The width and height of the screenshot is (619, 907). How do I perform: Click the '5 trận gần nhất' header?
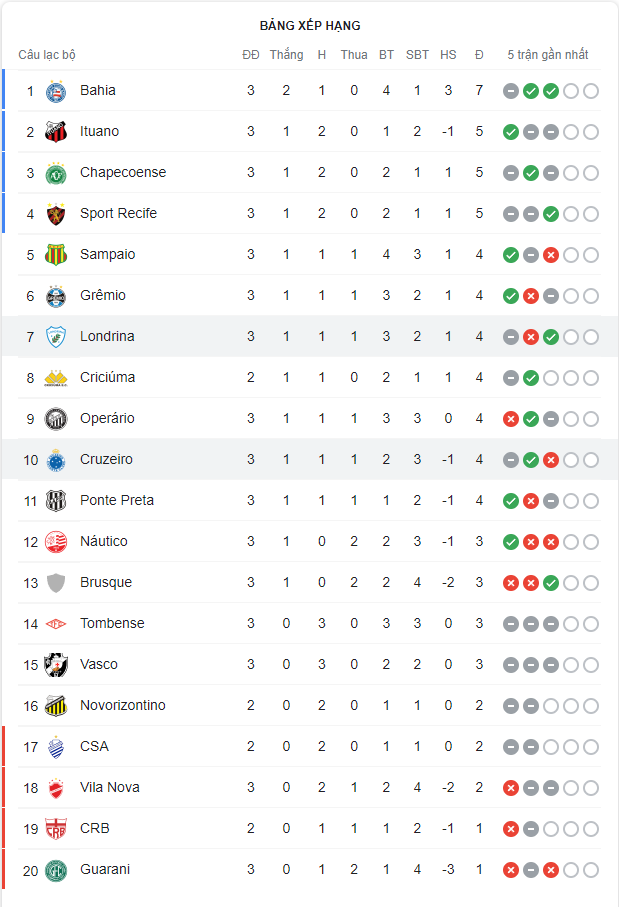[x=548, y=55]
